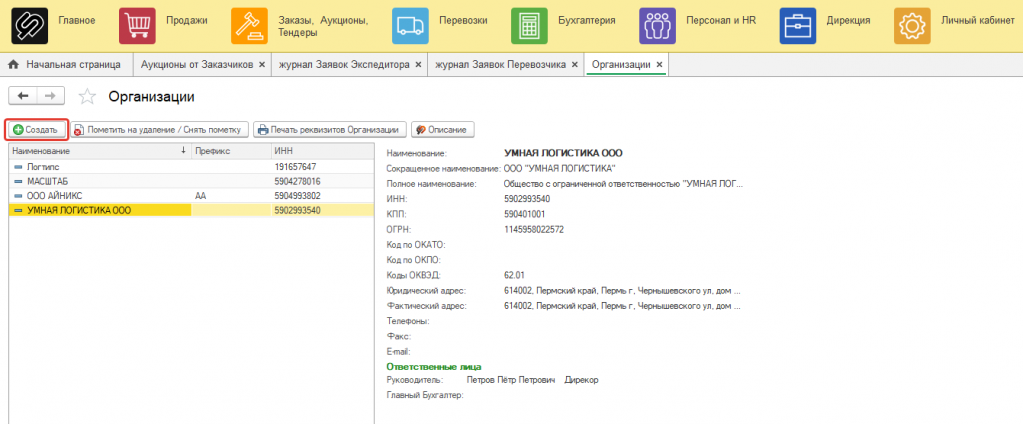
Task: Open the Продажи shopping cart icon
Action: tap(137, 25)
